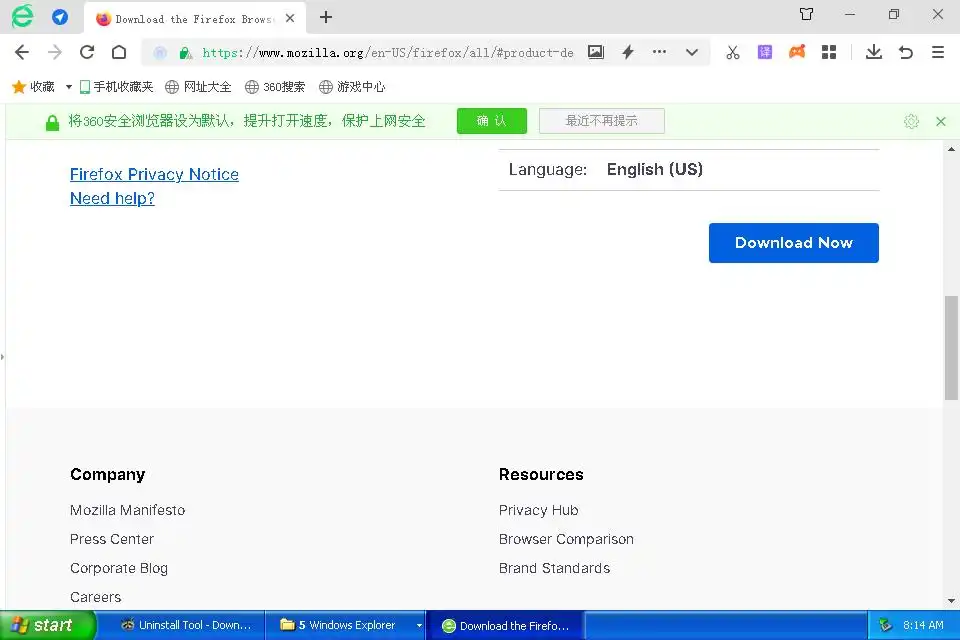Click the scrollbar up arrow
960x640 pixels.
pyautogui.click(x=951, y=149)
